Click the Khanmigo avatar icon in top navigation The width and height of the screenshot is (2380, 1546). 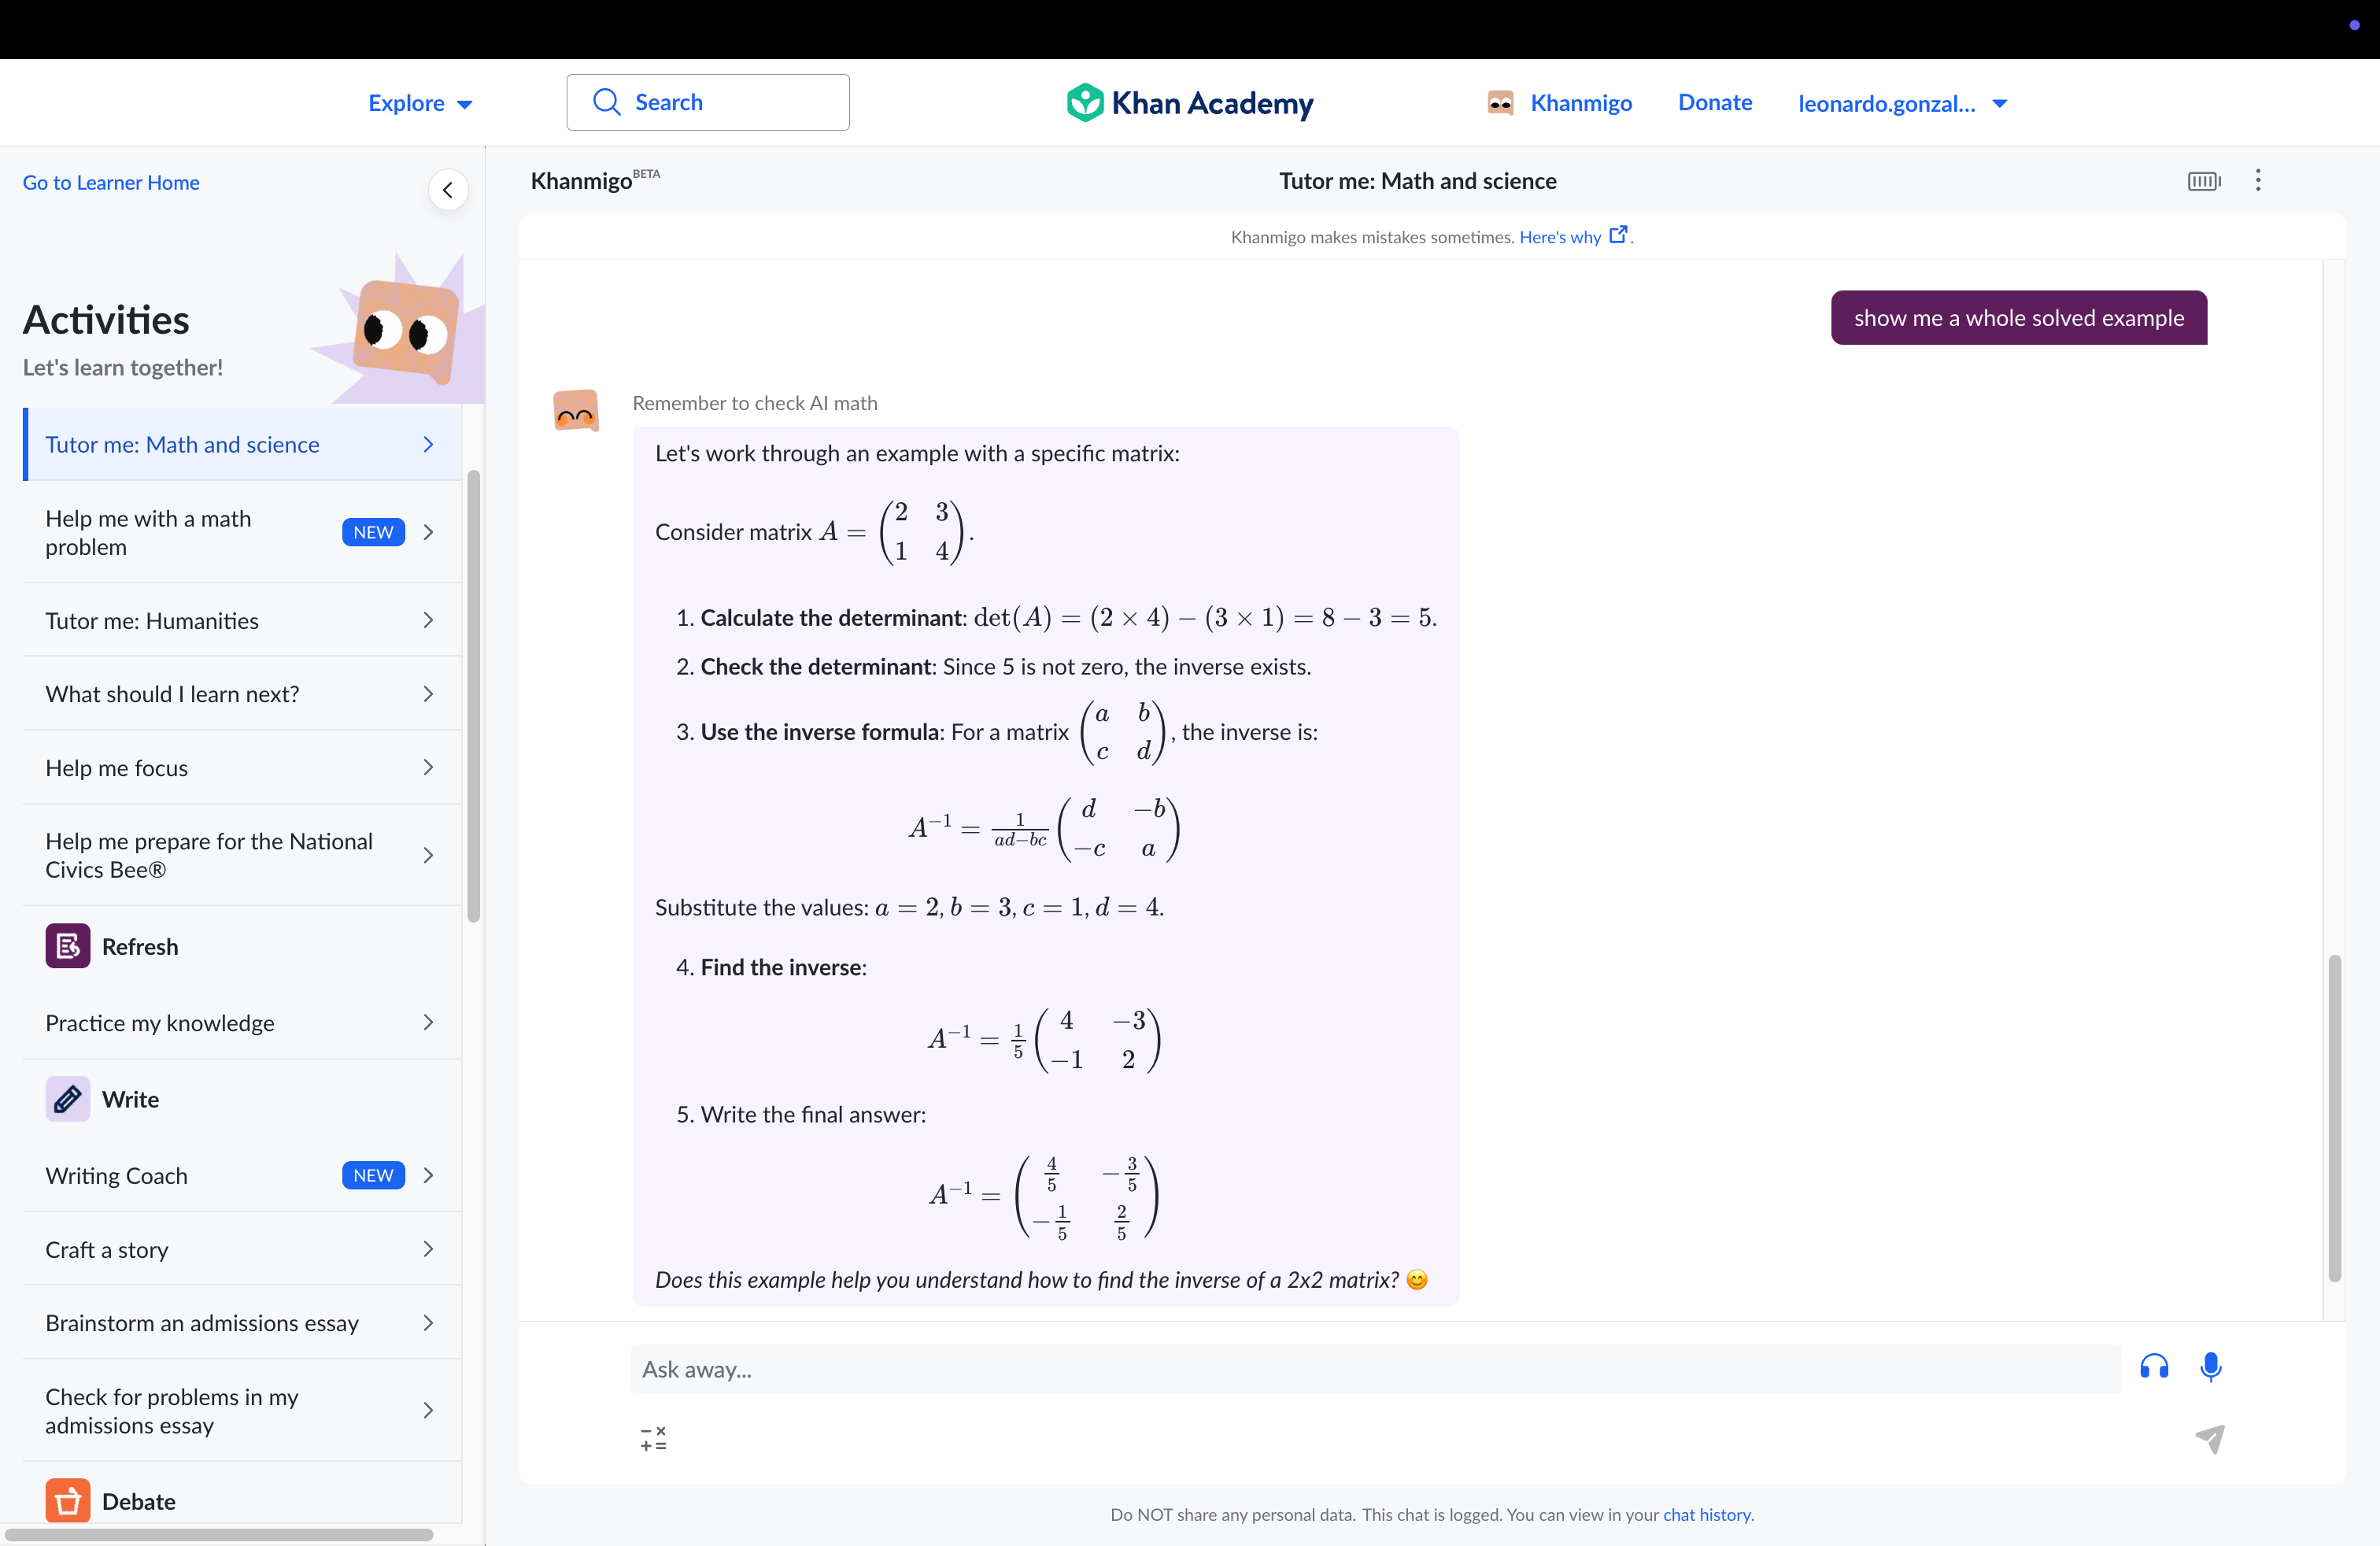(x=1500, y=103)
